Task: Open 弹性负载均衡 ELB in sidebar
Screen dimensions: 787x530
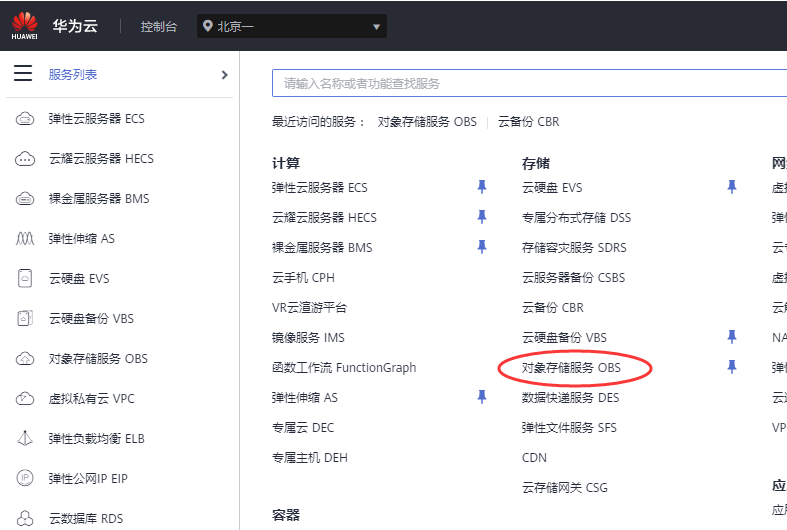Action: coord(96,439)
